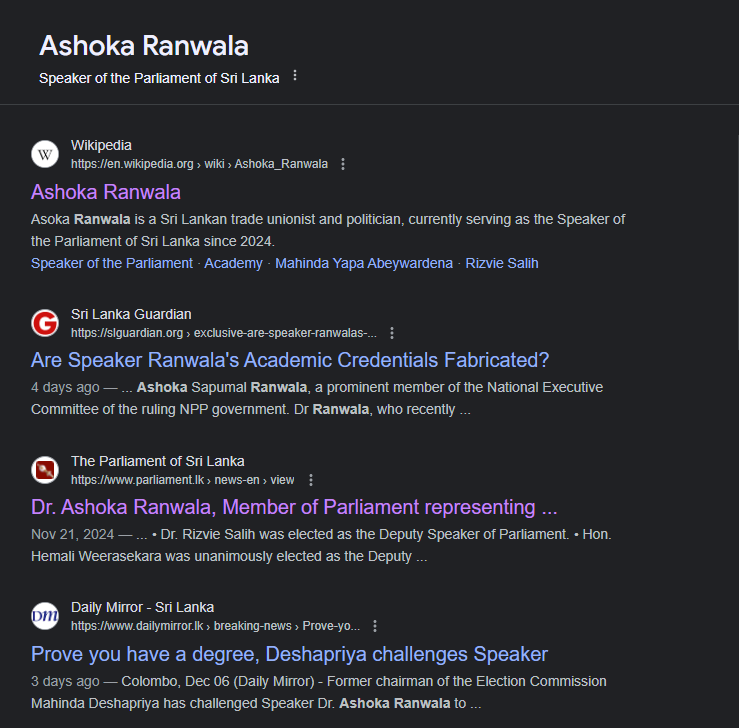Follow the 'Speaker of the Parliament' sitelink
The height and width of the screenshot is (728, 739).
tap(112, 263)
